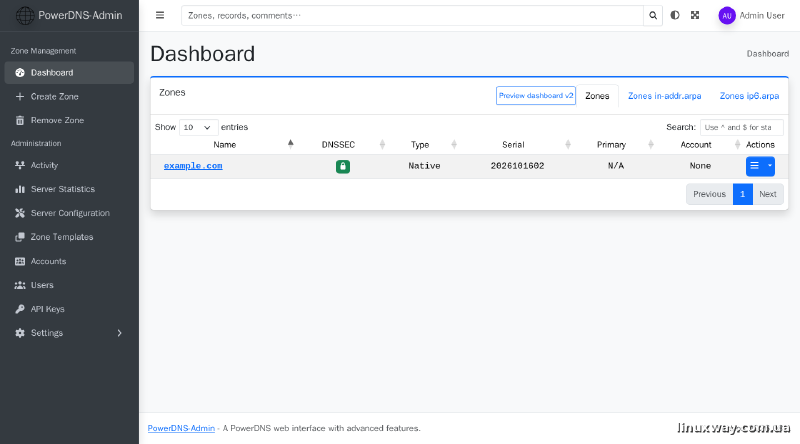Viewport: 800px width, 444px height.
Task: Click the Previous pagination button
Action: click(709, 194)
